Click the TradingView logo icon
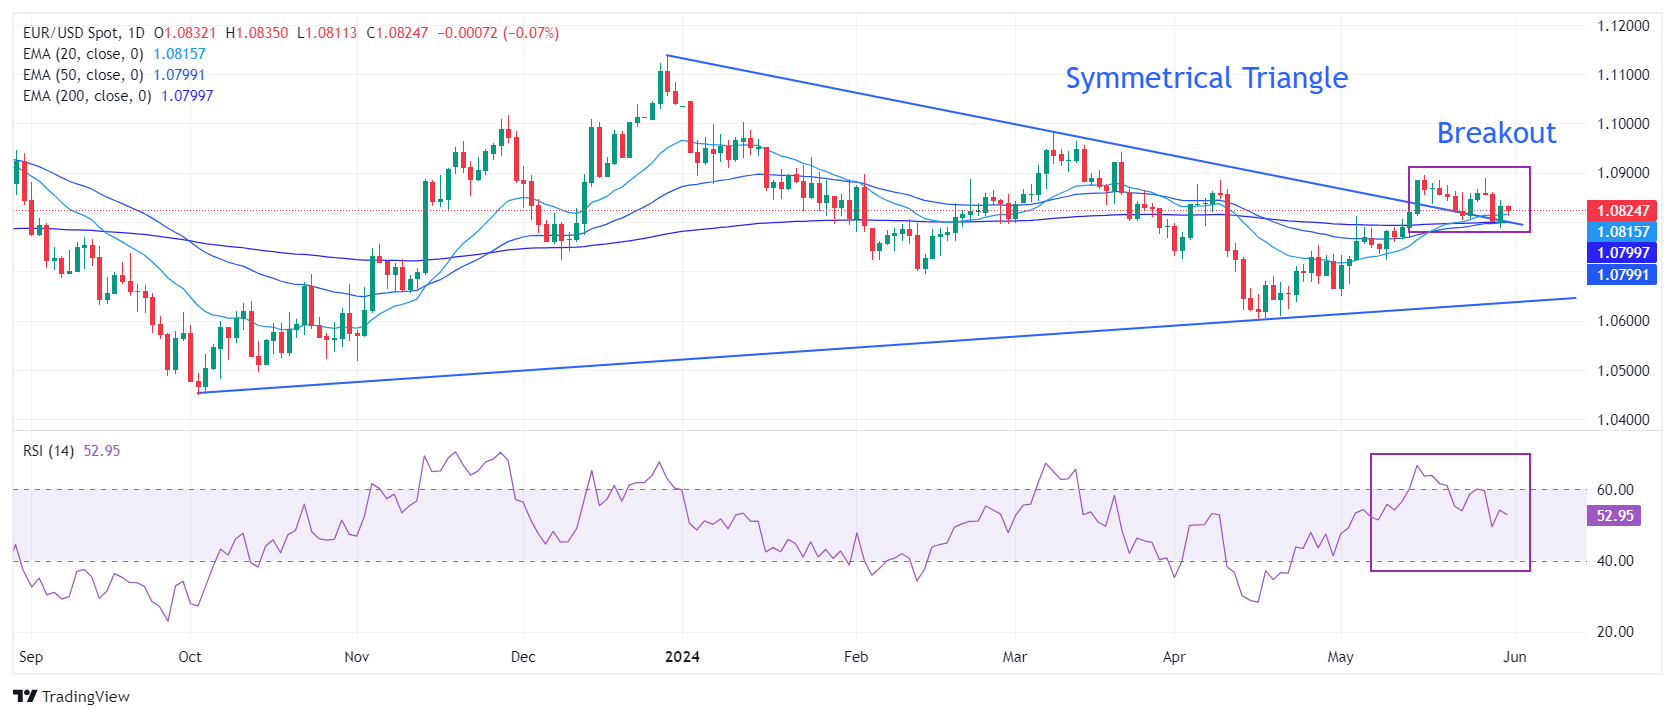1675x718 pixels. (25, 696)
